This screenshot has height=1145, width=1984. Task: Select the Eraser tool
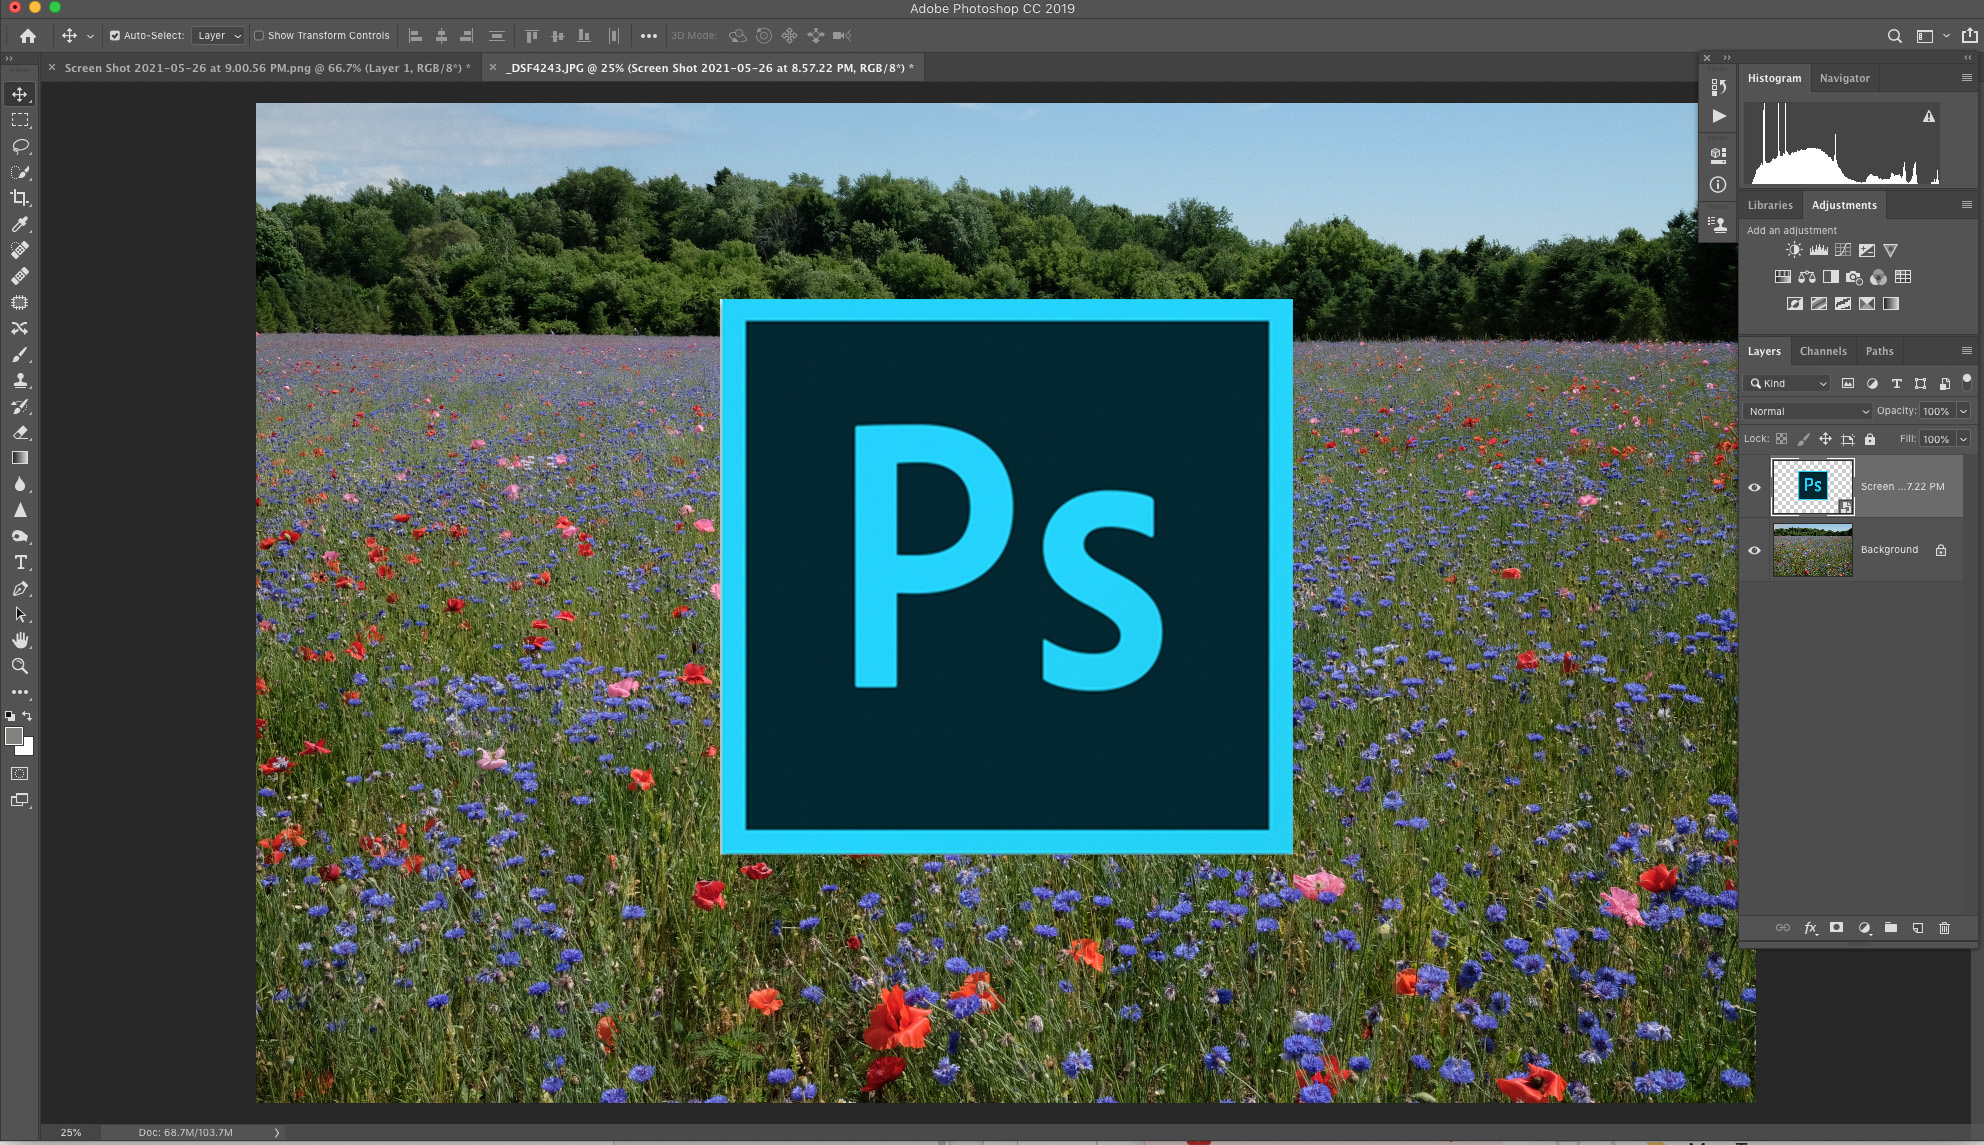point(20,433)
